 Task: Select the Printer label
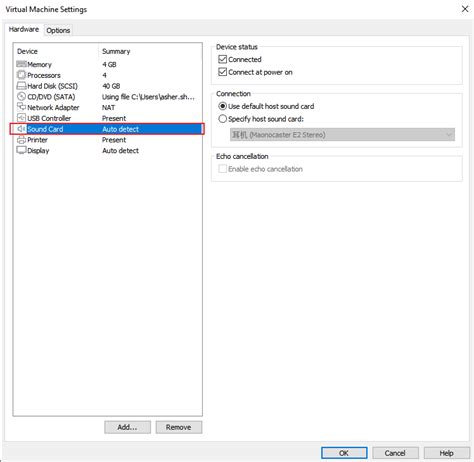click(37, 140)
